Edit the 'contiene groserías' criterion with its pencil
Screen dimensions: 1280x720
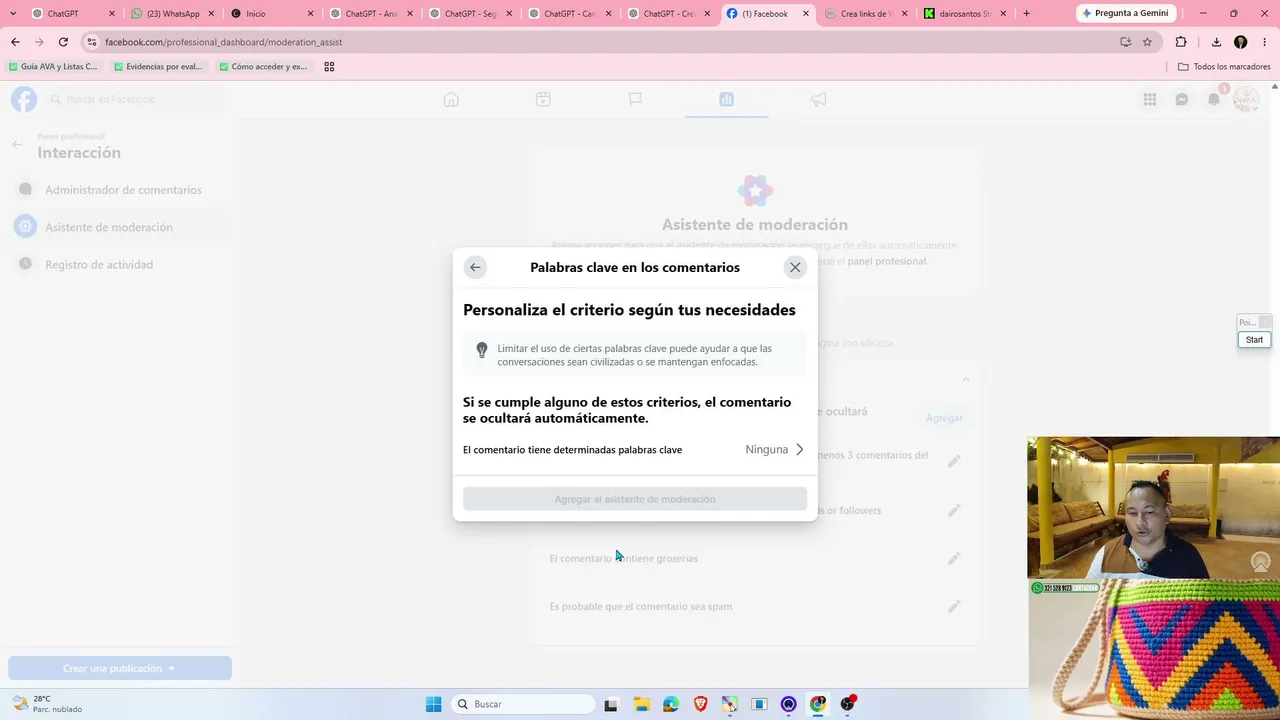click(954, 558)
